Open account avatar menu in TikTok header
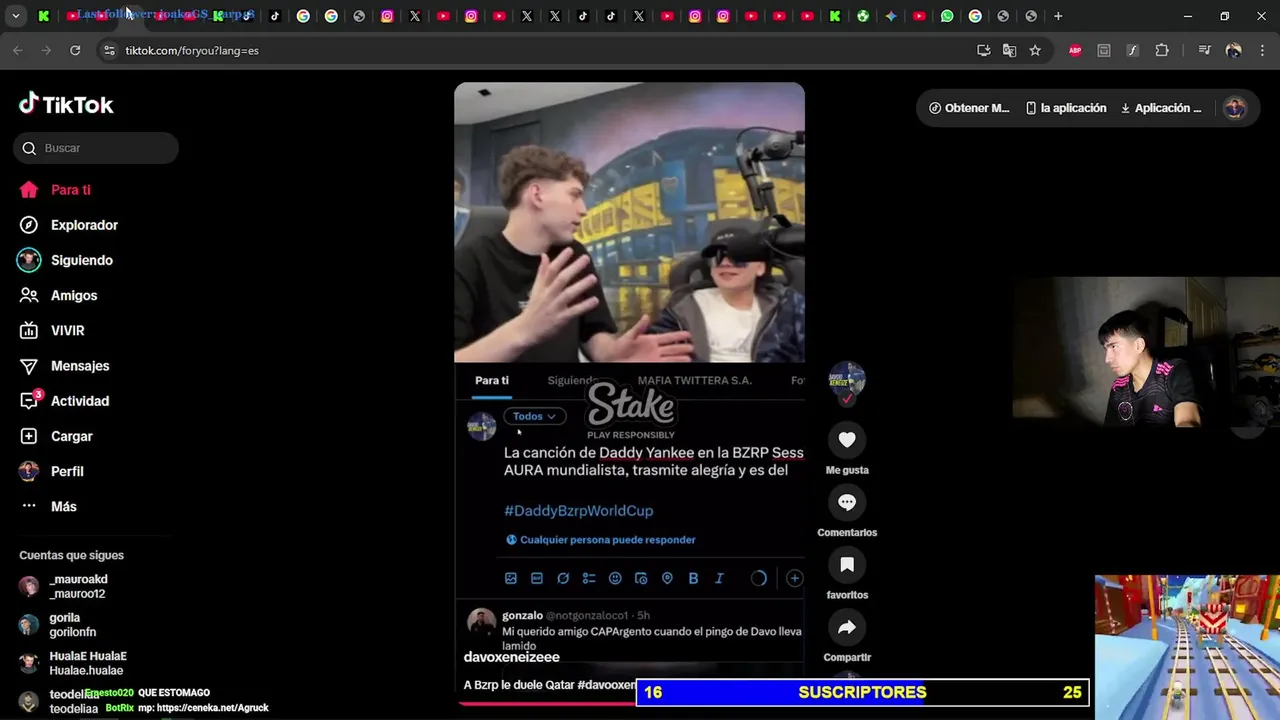Image resolution: width=1280 pixels, height=720 pixels. pos(1235,108)
